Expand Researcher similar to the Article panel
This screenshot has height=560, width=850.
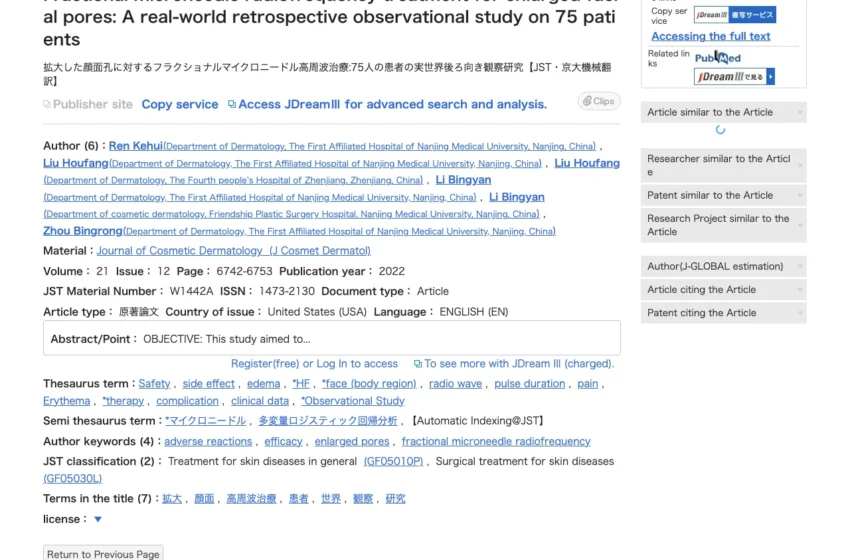(x=723, y=165)
